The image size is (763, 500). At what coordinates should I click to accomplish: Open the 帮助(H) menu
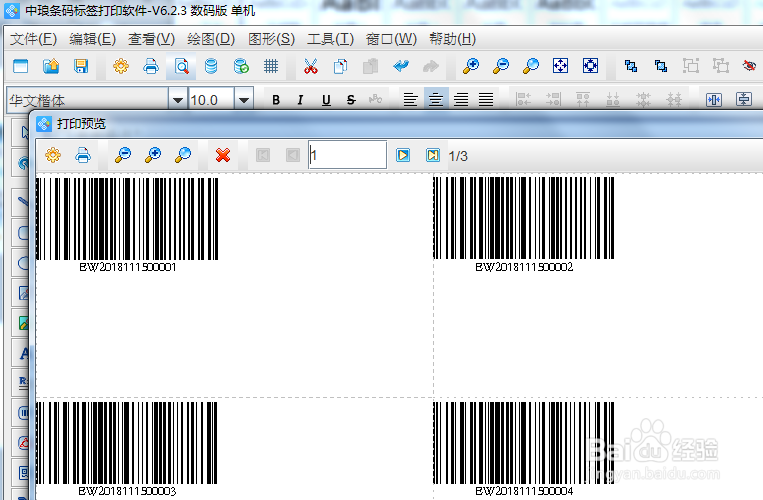coord(453,39)
